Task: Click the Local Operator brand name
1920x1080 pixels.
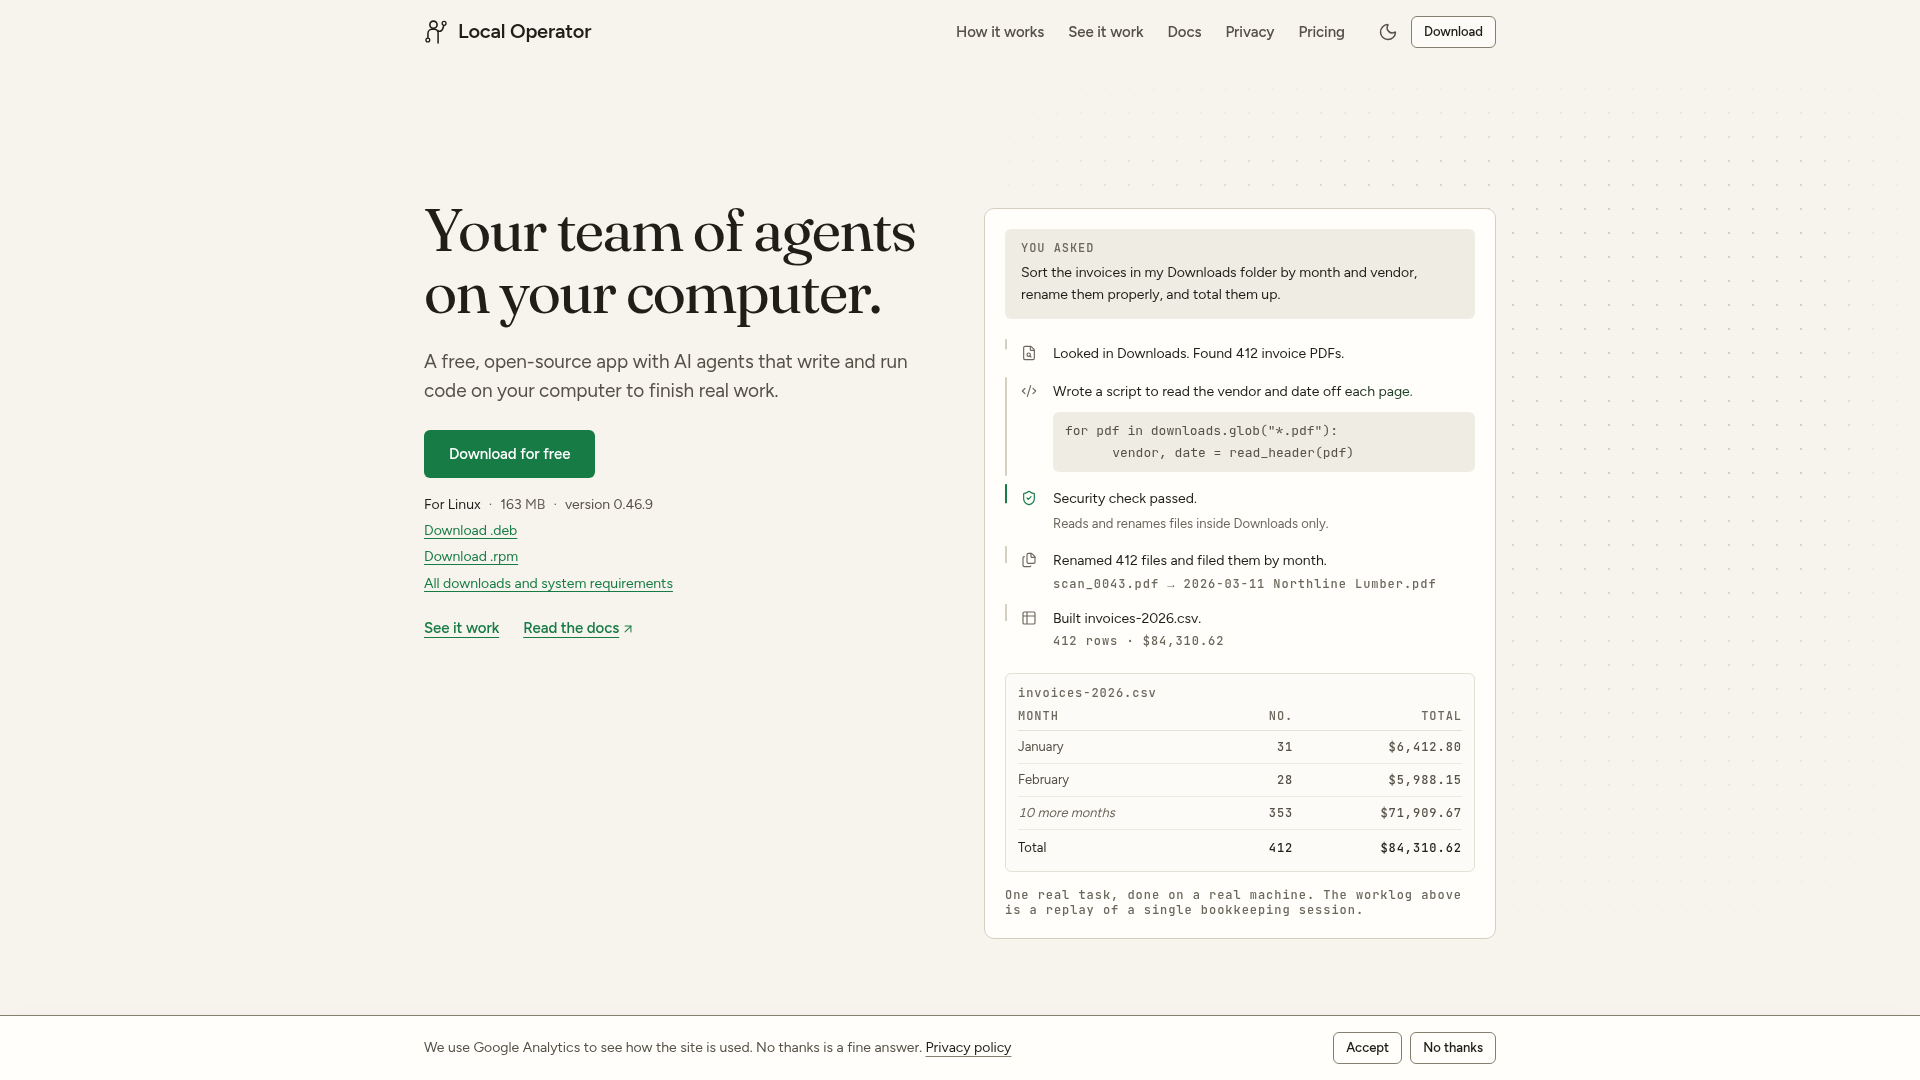Action: [x=524, y=32]
